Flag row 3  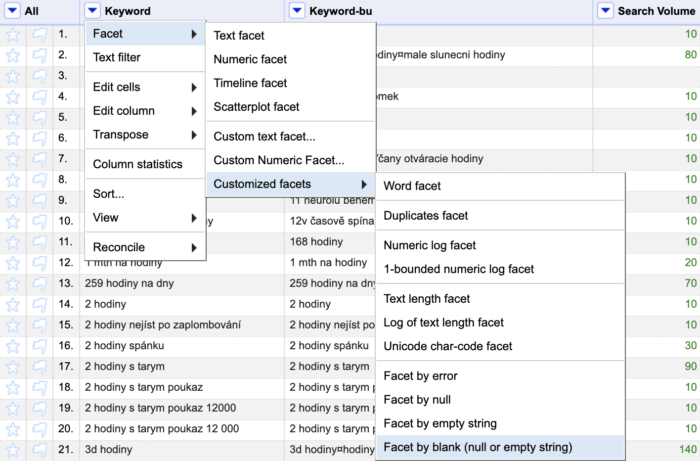40,76
